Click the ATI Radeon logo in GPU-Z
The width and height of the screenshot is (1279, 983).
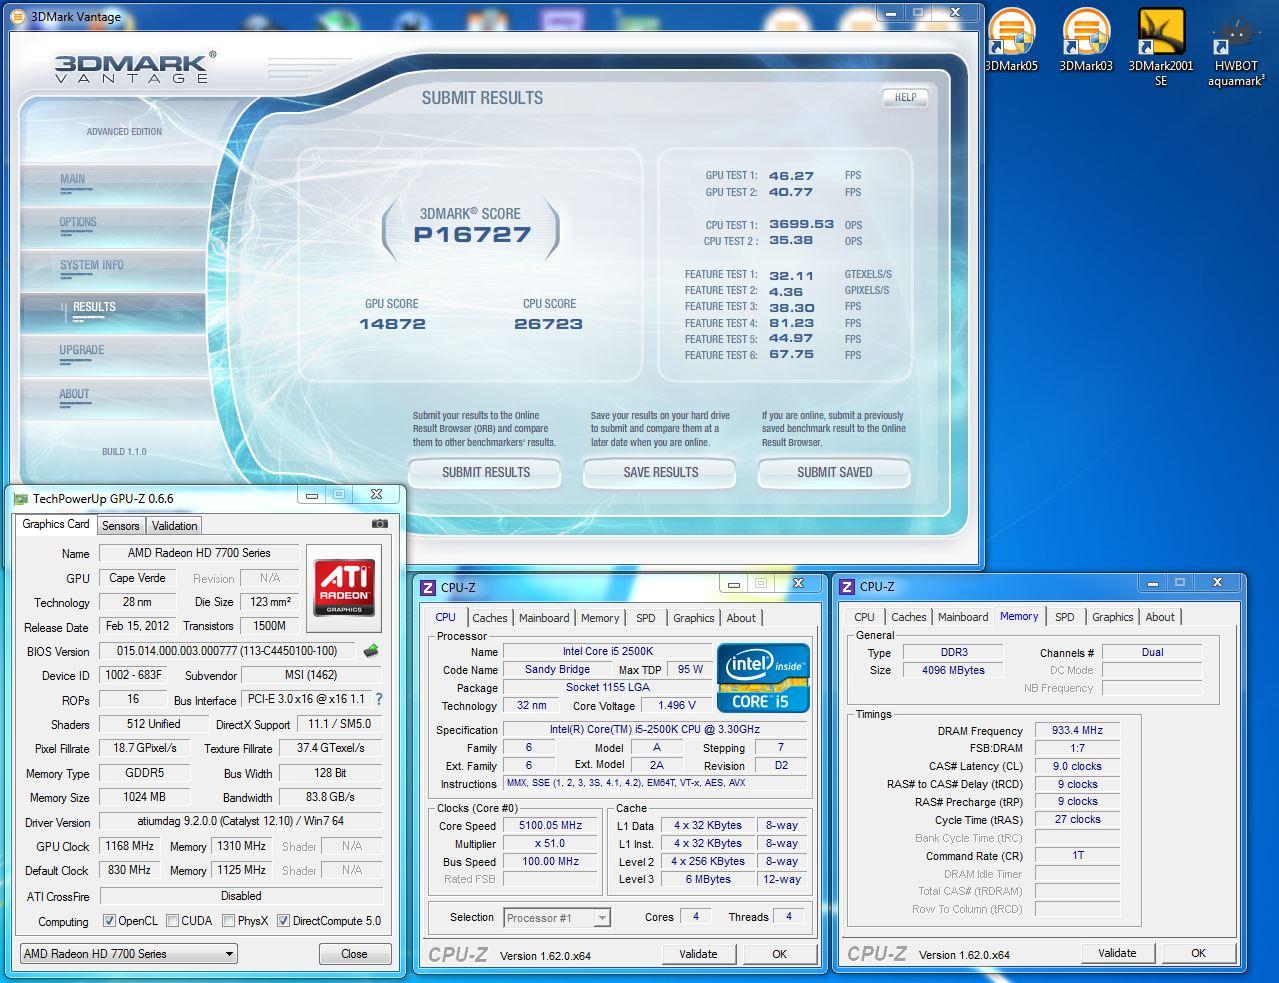(x=345, y=587)
